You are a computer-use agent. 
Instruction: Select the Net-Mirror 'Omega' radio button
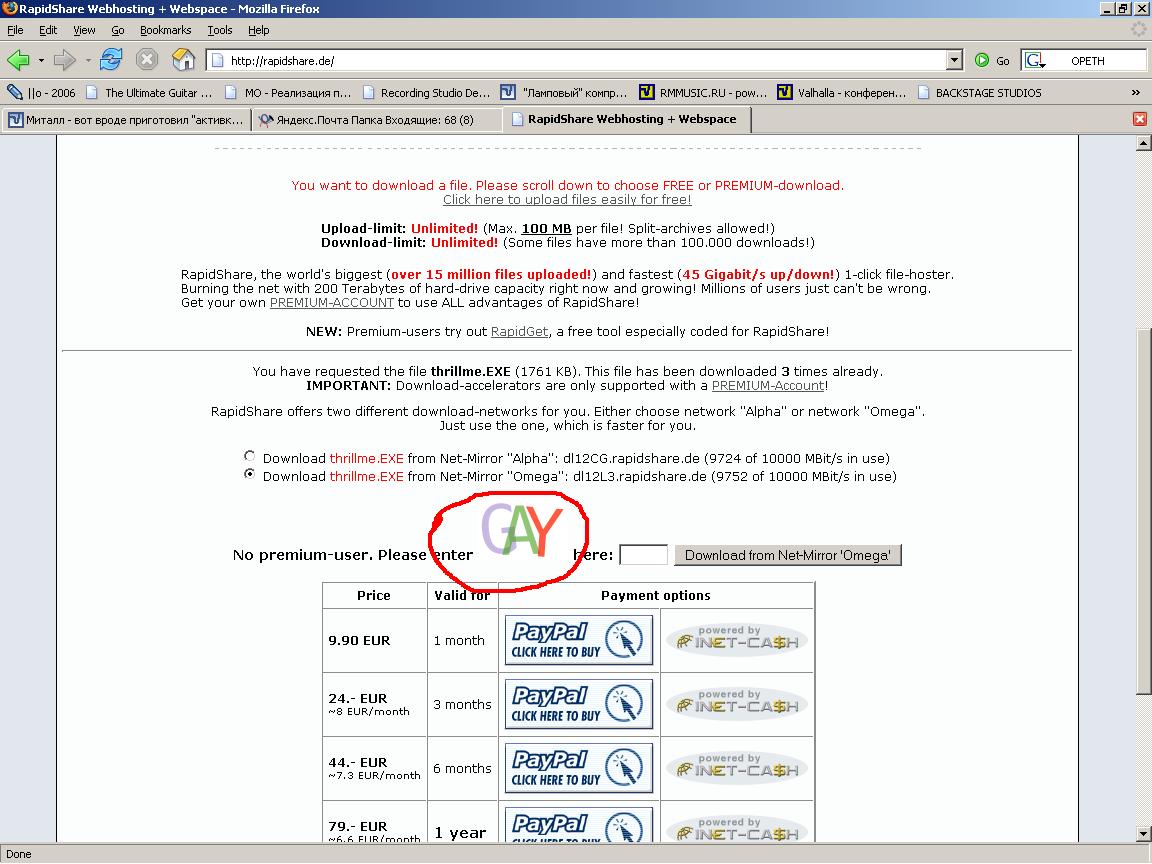coord(250,474)
